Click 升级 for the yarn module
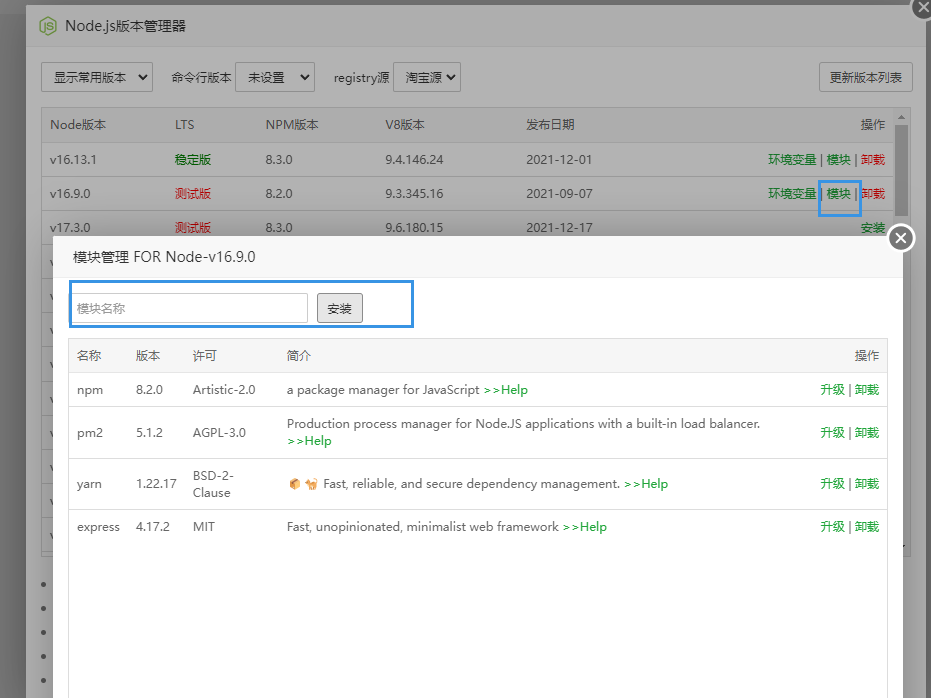This screenshot has height=698, width=931. tap(832, 484)
